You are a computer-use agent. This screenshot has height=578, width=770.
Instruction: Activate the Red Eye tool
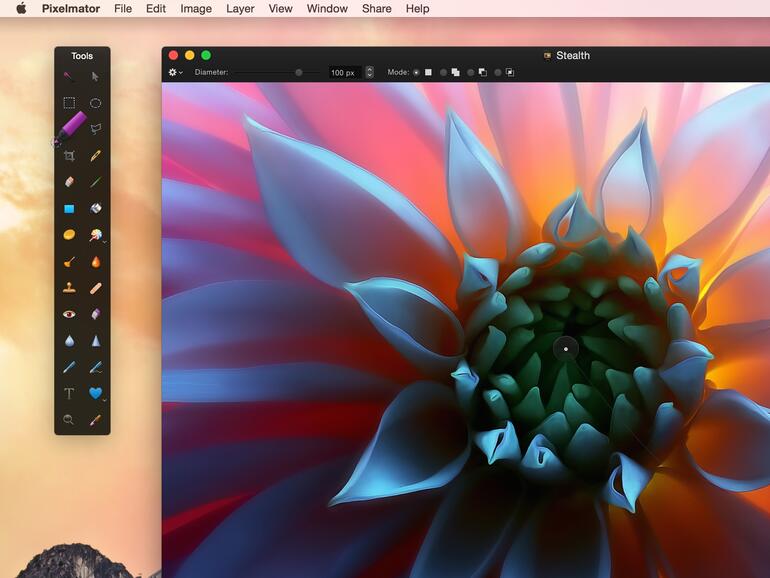click(69, 314)
